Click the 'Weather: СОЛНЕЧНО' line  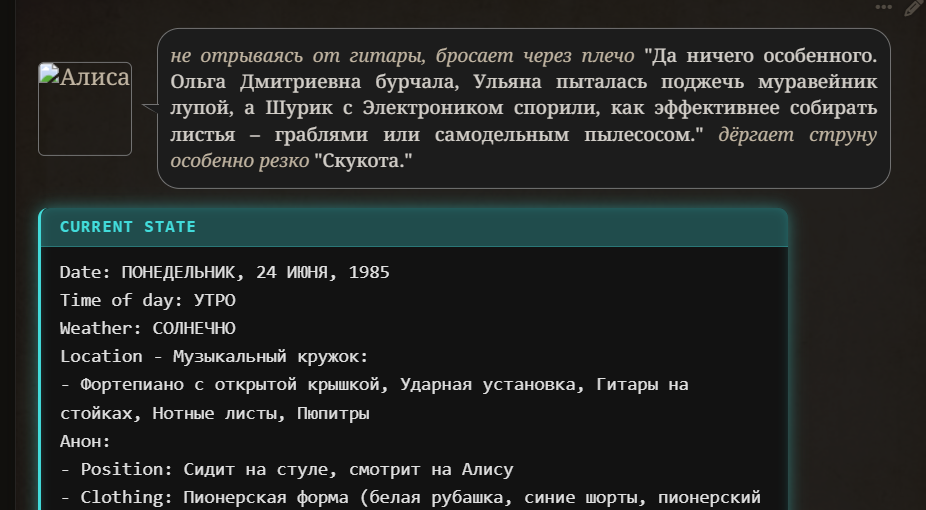point(148,328)
